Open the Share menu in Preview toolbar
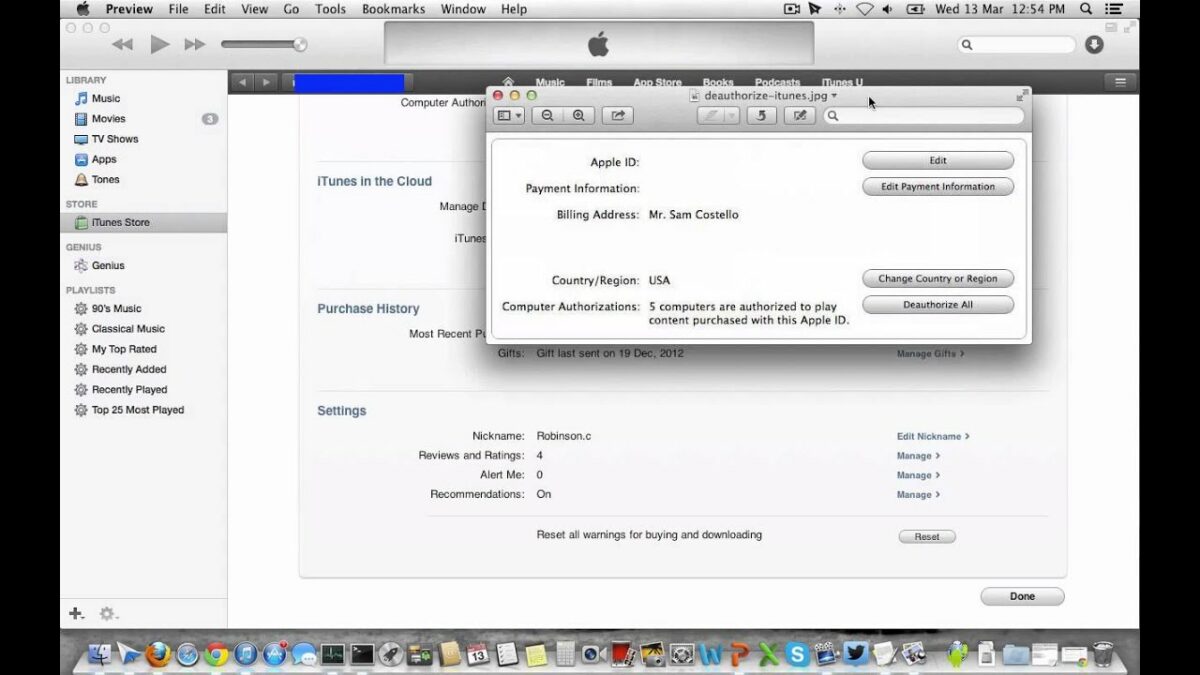Screen dimensions: 1200x675 [617, 115]
